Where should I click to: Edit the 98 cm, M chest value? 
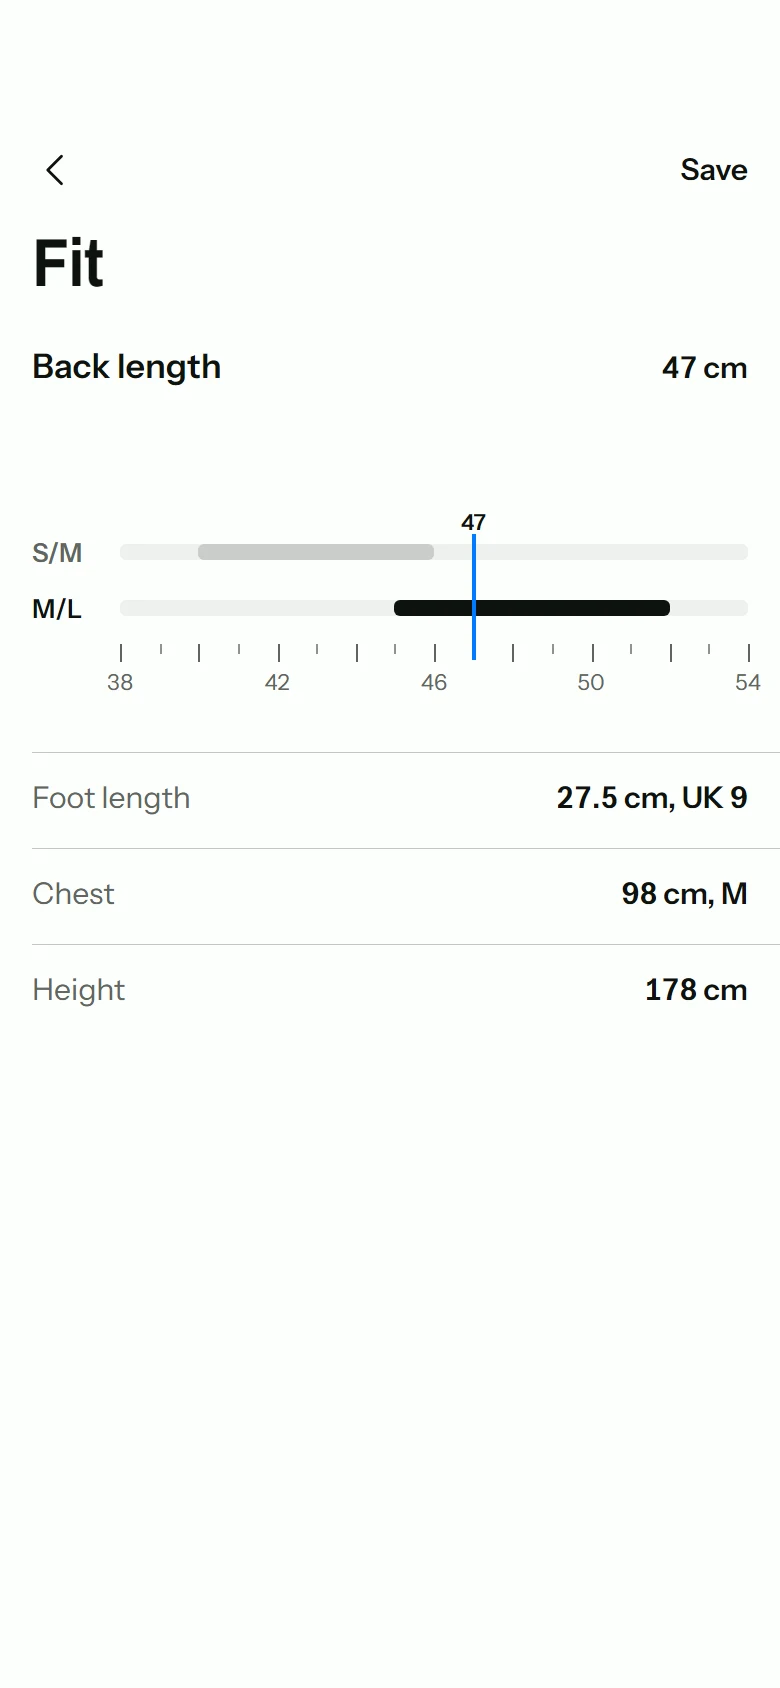[x=685, y=894]
